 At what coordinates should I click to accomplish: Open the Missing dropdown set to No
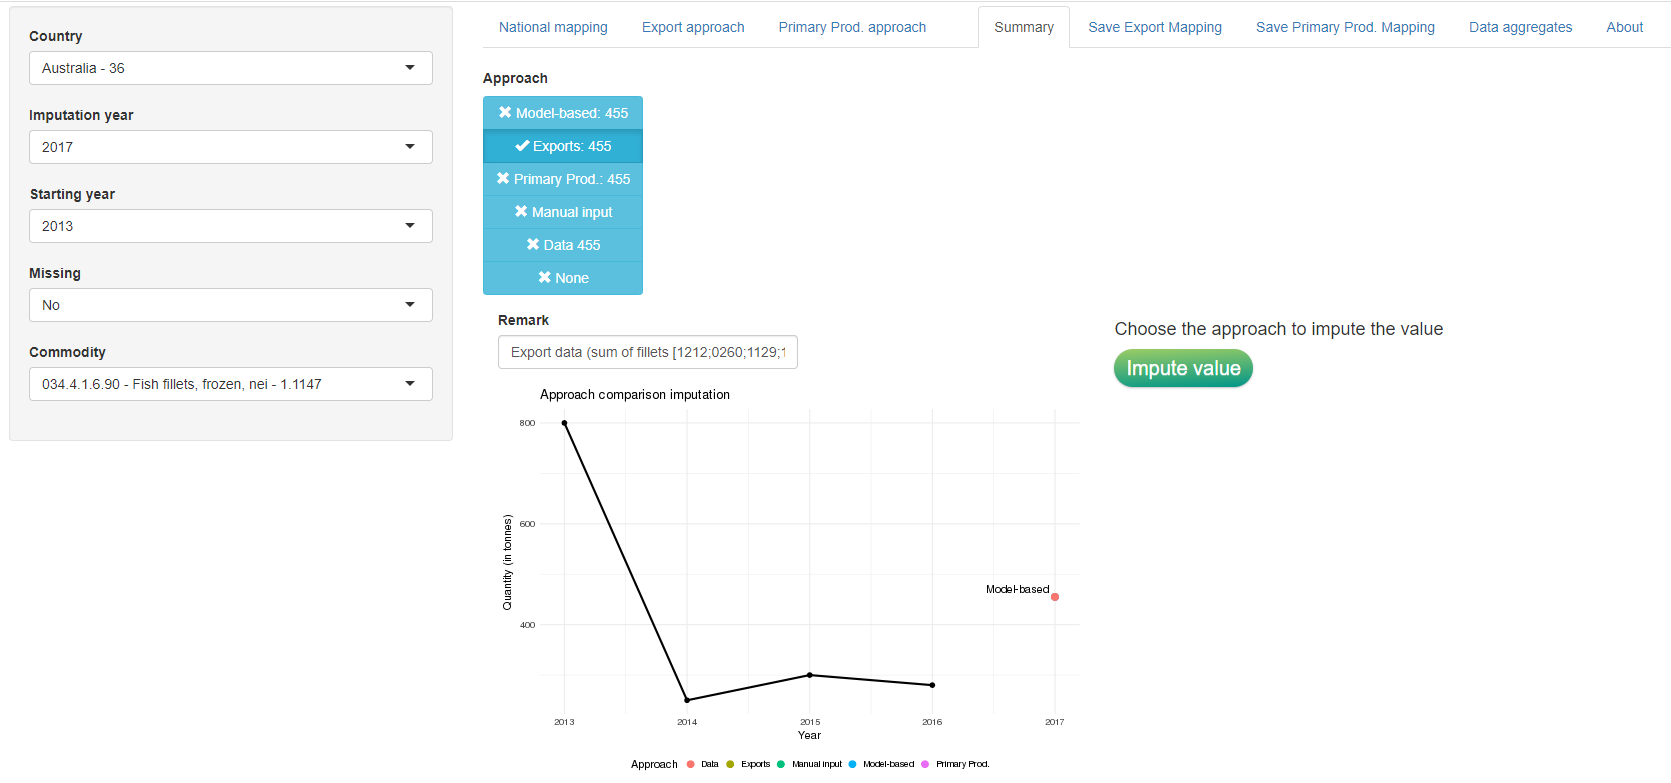pyautogui.click(x=230, y=305)
